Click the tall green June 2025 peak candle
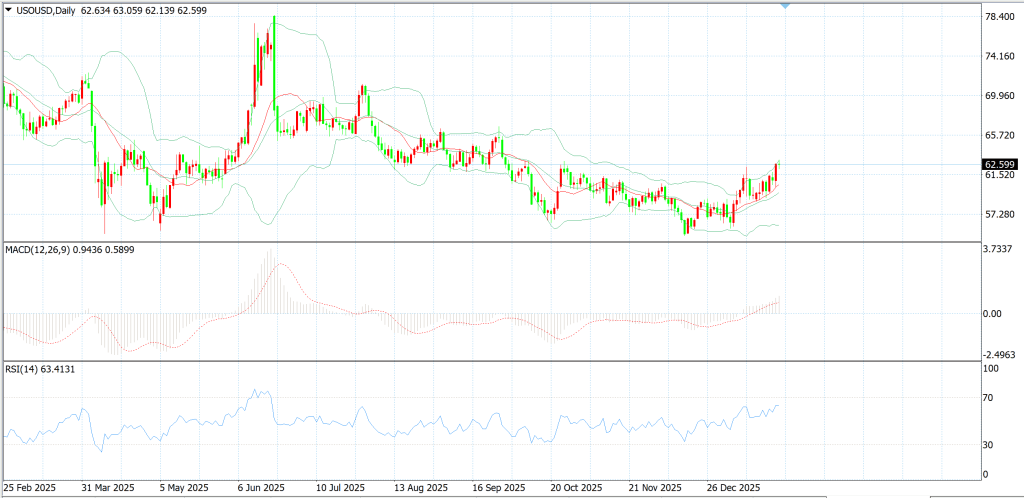Screen dimensions: 1024x498 [x=274, y=72]
